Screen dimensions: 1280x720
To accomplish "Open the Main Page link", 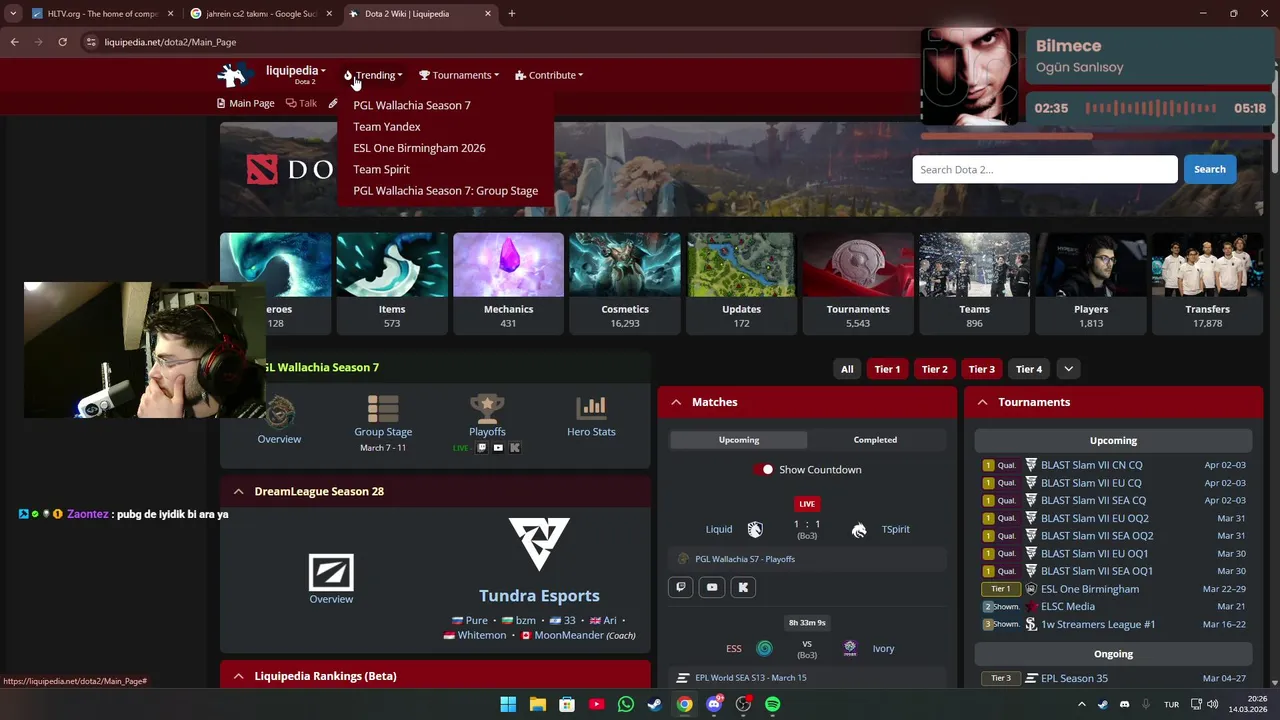I will point(246,103).
